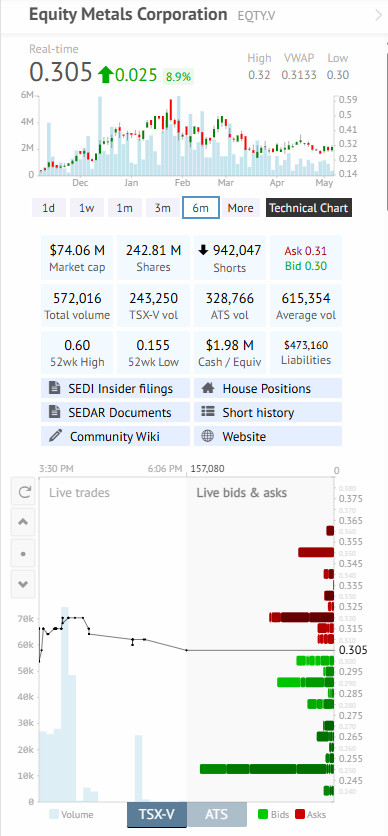Click the green Bids legend swatch
This screenshot has height=836, width=388.
[262, 815]
